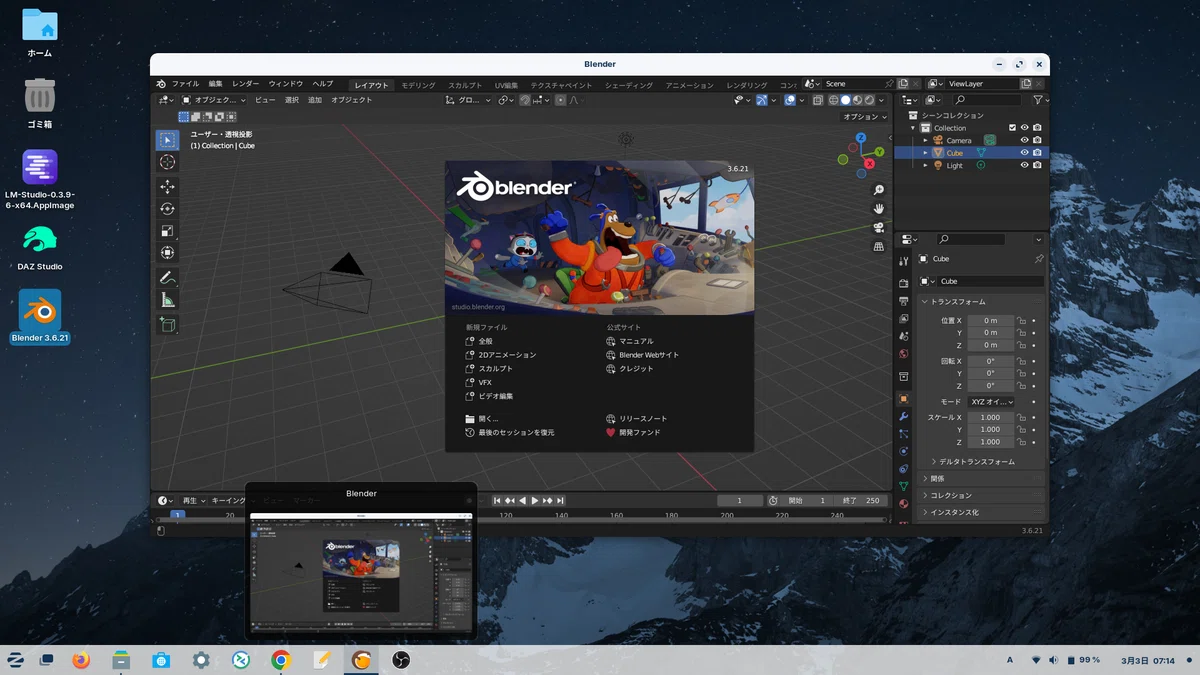This screenshot has height=675, width=1200.
Task: Create new 2Dアニメーション file from splash
Action: 501,355
